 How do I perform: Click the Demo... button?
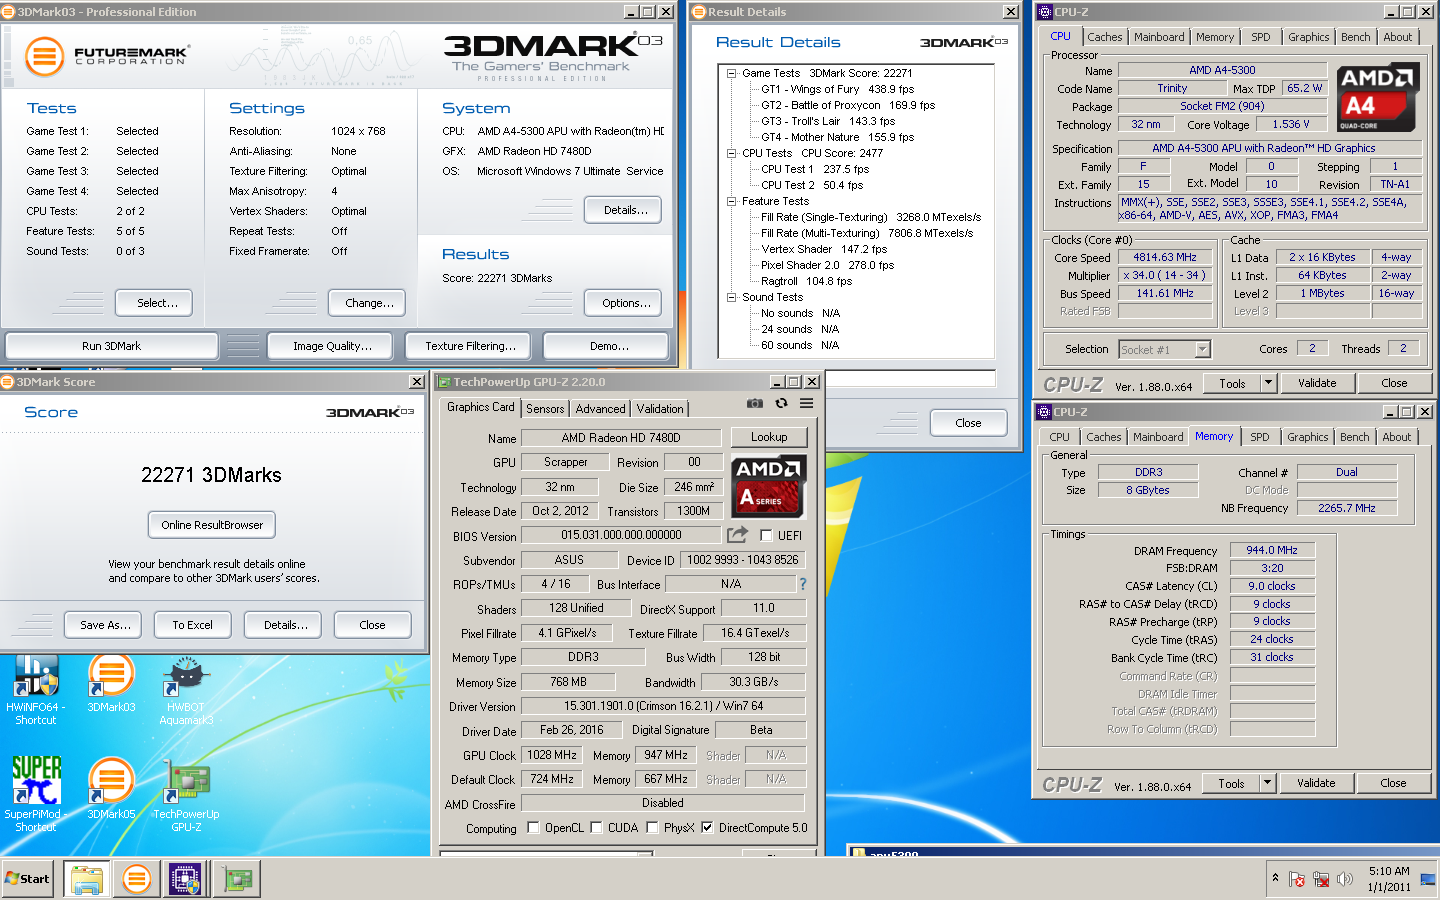pyautogui.click(x=608, y=346)
